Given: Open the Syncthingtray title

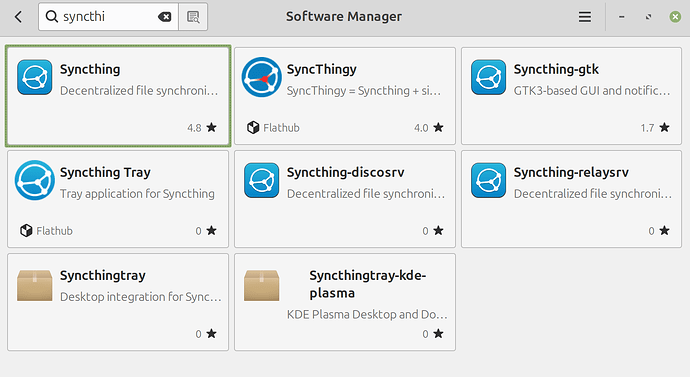Looking at the screenshot, I should [103, 275].
